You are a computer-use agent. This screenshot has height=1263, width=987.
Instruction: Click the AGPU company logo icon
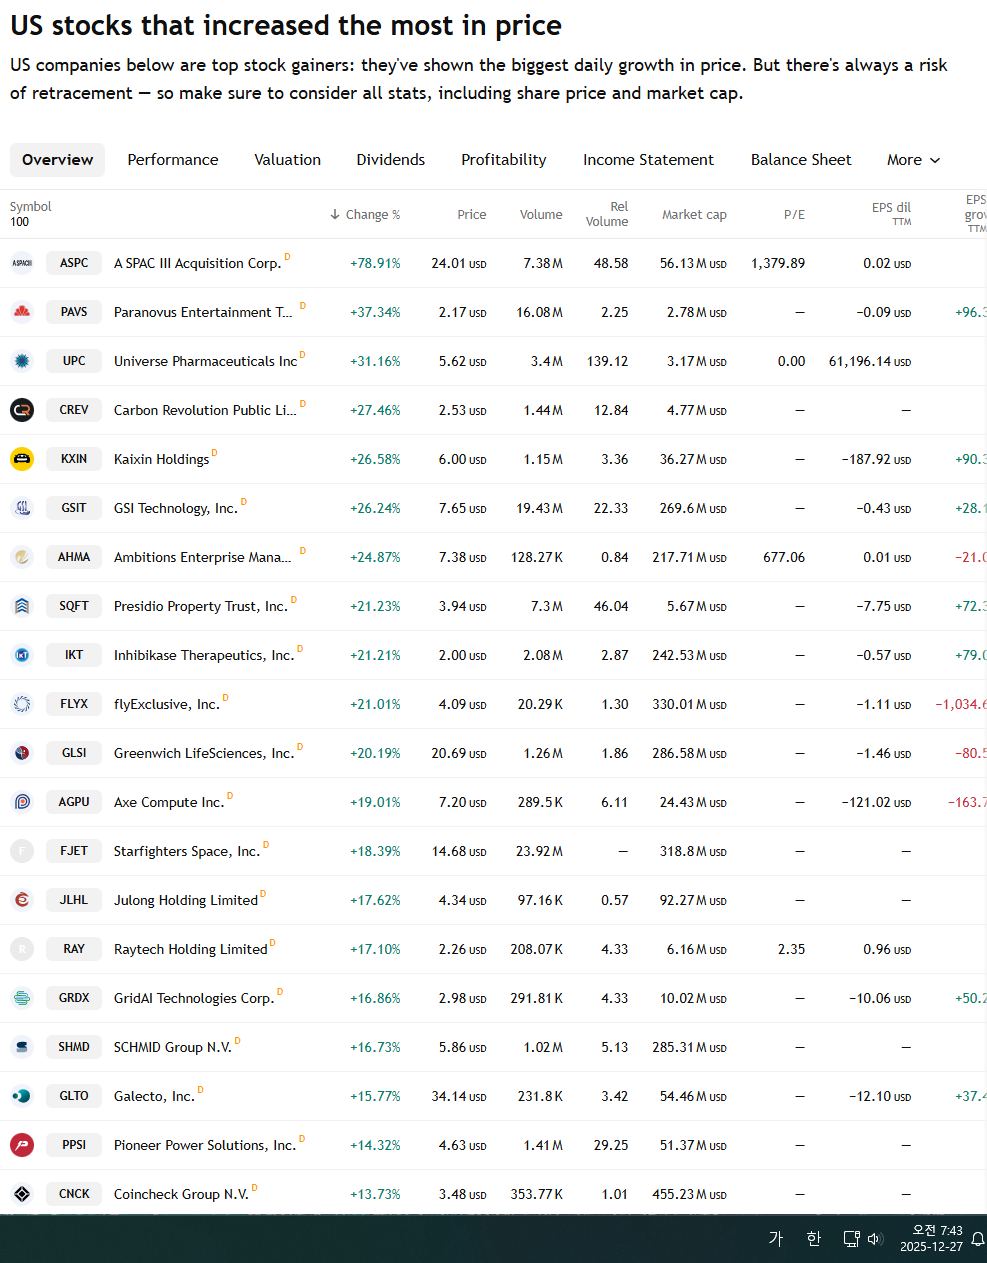pyautogui.click(x=22, y=802)
